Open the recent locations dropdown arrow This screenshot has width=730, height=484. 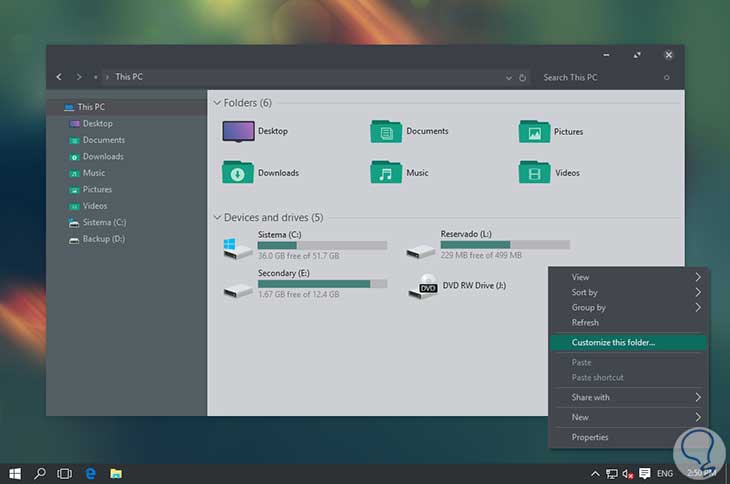click(95, 77)
